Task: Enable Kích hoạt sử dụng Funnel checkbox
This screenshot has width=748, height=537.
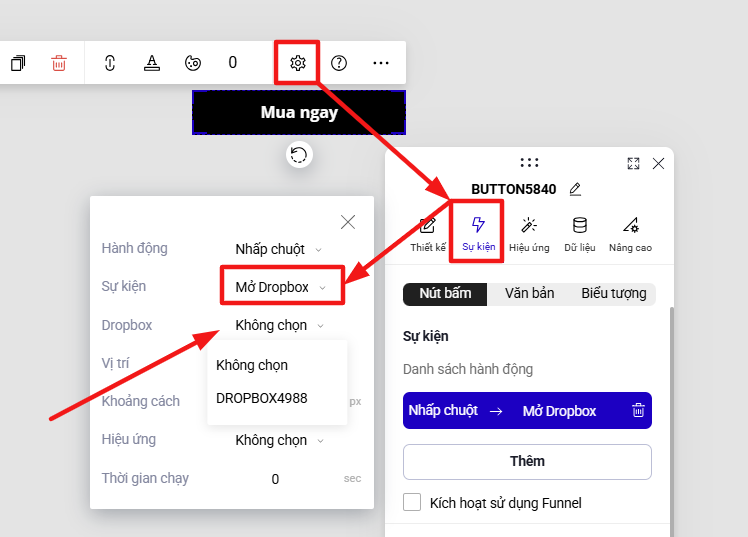Action: [x=412, y=502]
